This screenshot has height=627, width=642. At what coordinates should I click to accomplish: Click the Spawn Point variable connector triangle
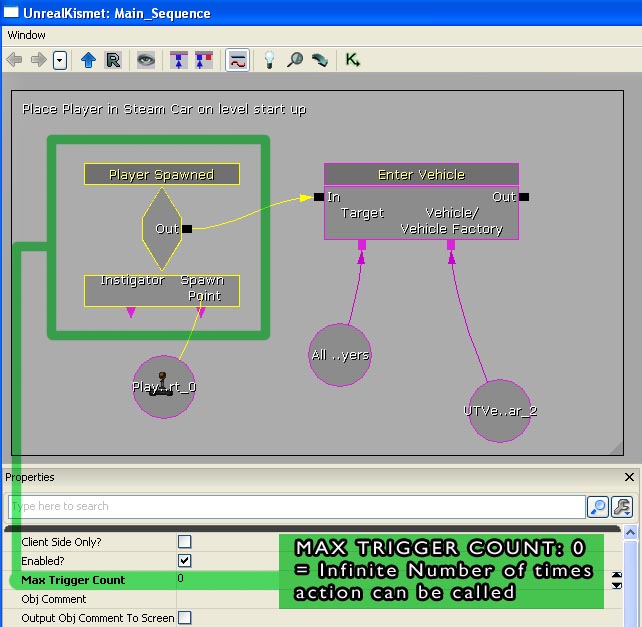tap(201, 312)
